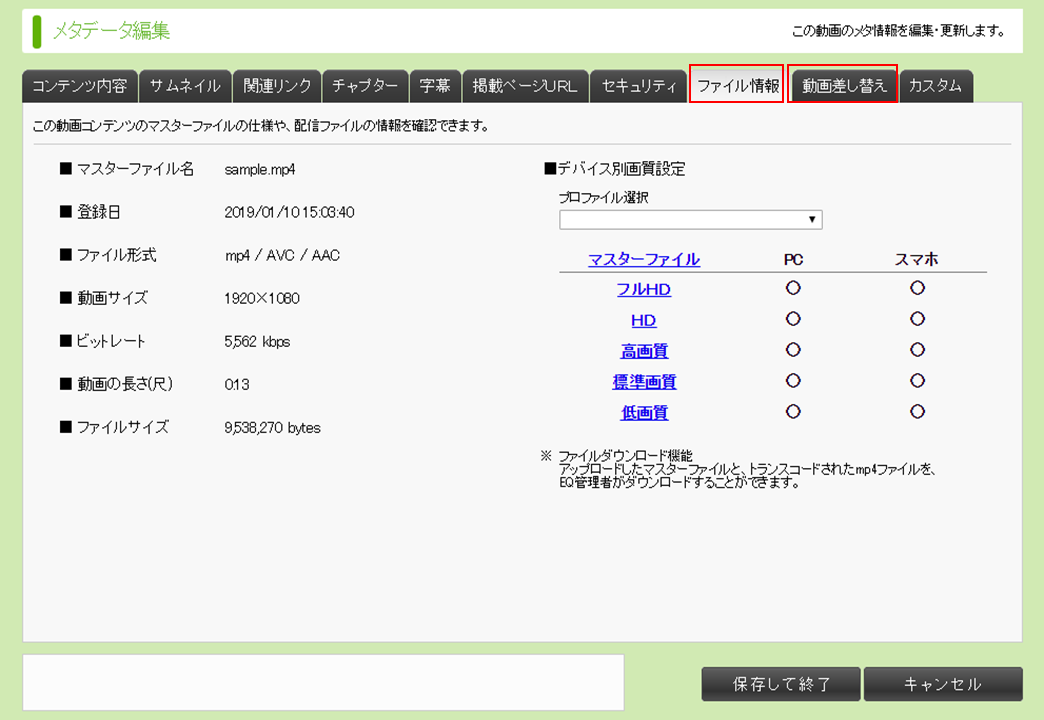Choose the PC circle in the HD row
The height and width of the screenshot is (720, 1044).
pos(793,319)
